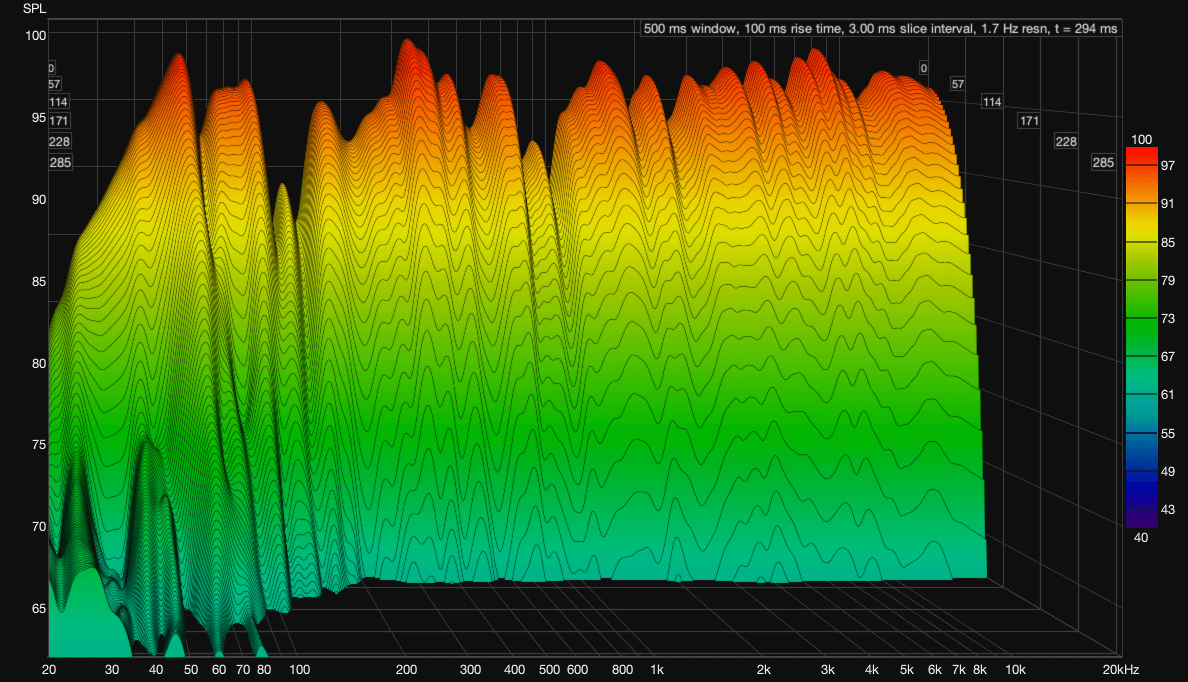This screenshot has width=1188, height=682.
Task: Click the SPL axis title label
Action: (x=34, y=9)
